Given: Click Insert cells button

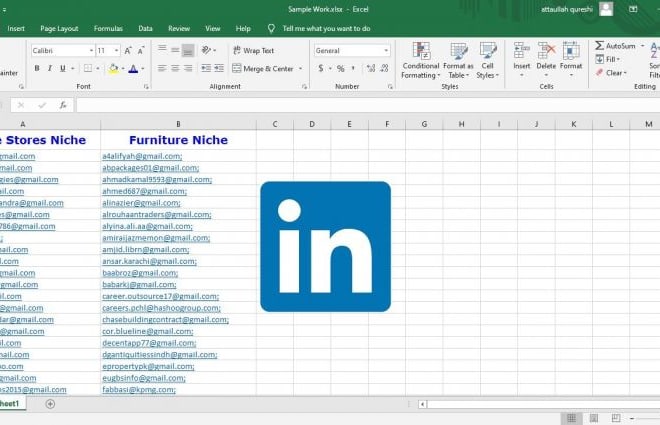Looking at the screenshot, I should click(x=522, y=59).
